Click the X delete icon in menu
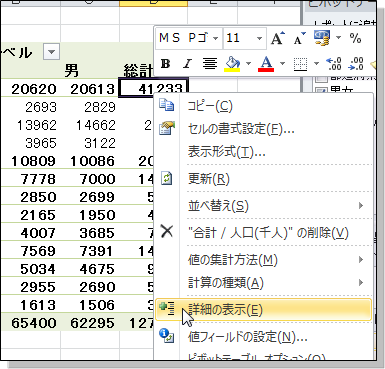The image size is (385, 369). pyautogui.click(x=167, y=231)
